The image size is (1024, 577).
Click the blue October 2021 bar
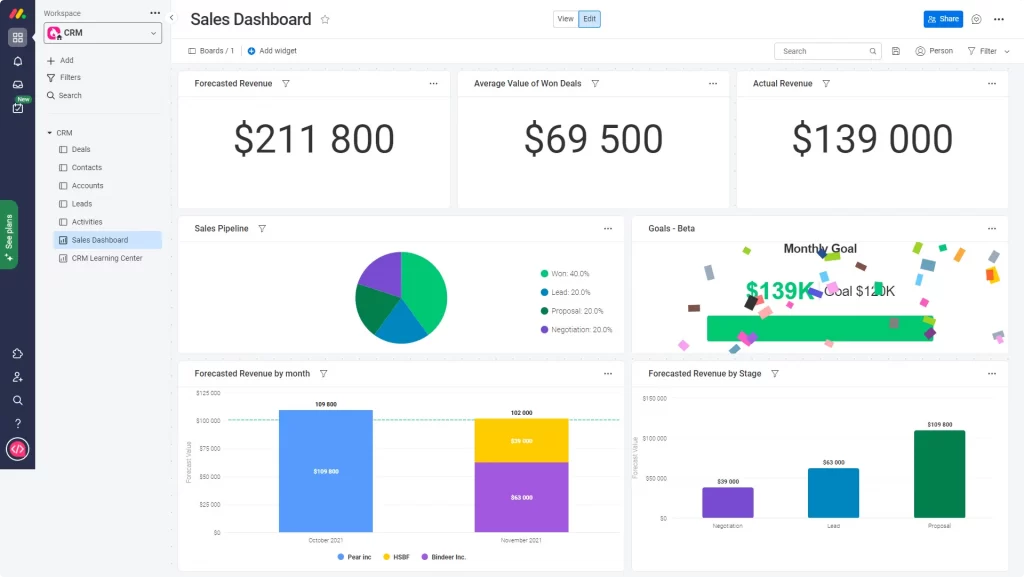tap(326, 471)
